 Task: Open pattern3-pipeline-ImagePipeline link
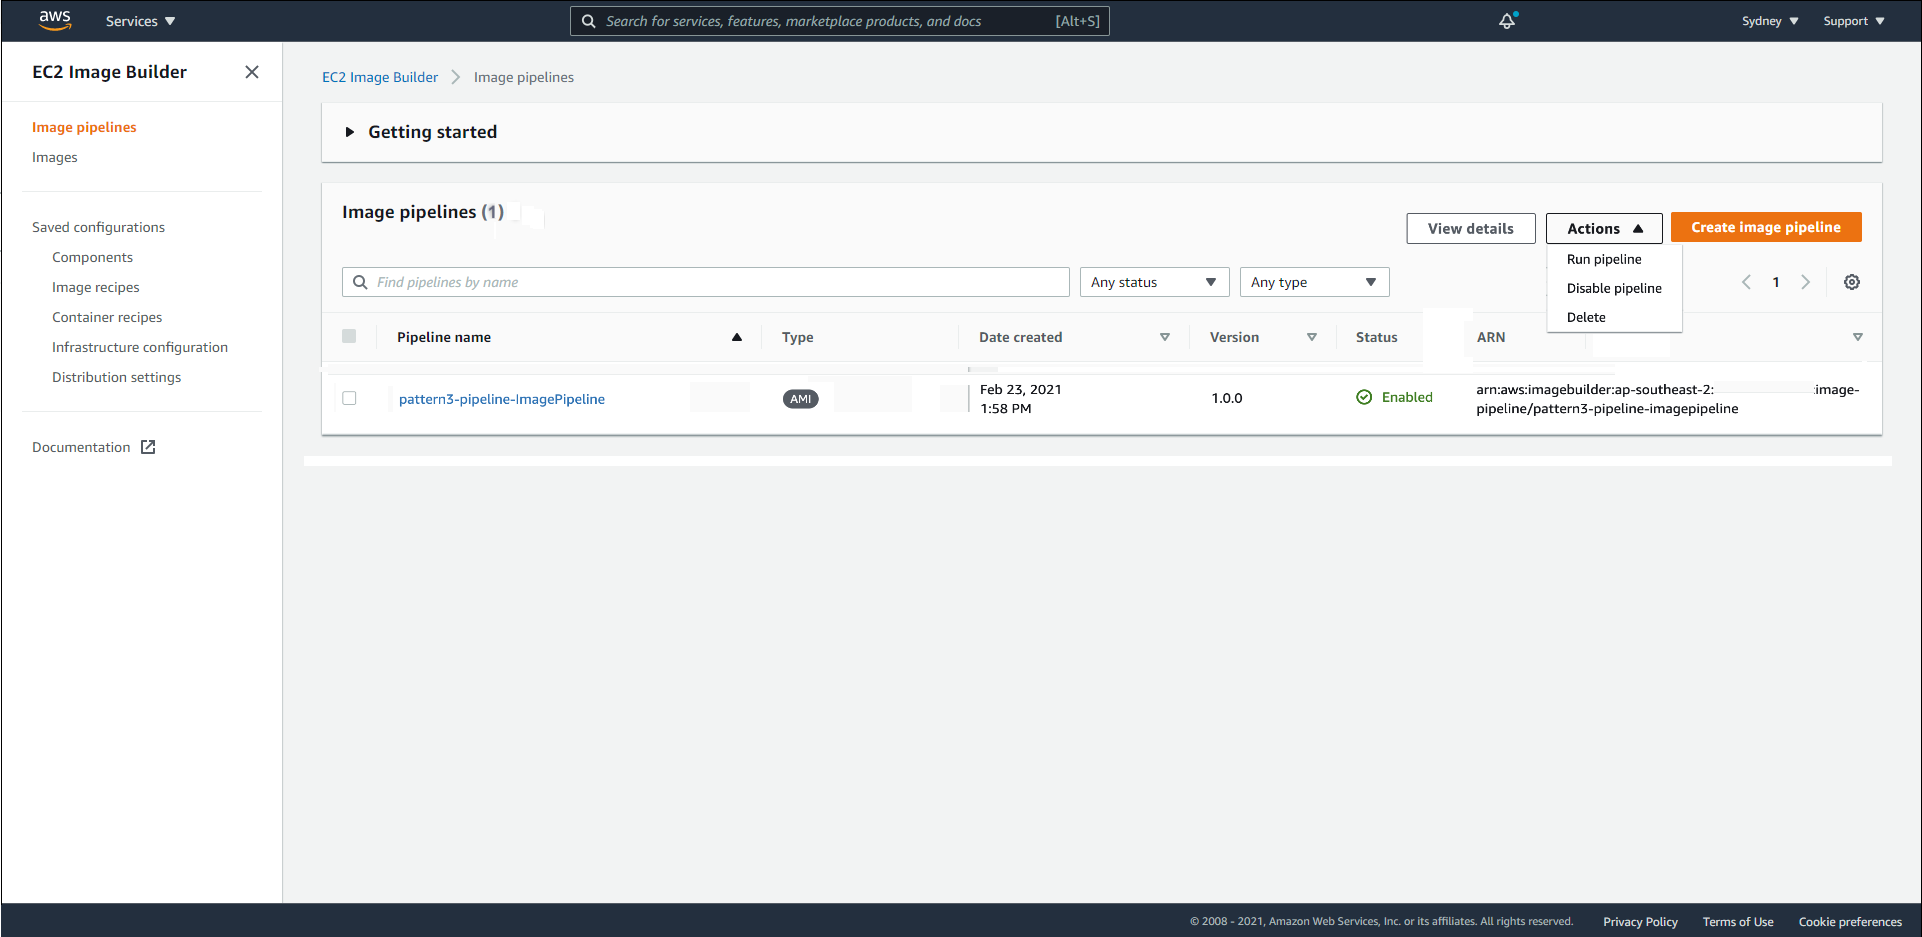tap(502, 399)
